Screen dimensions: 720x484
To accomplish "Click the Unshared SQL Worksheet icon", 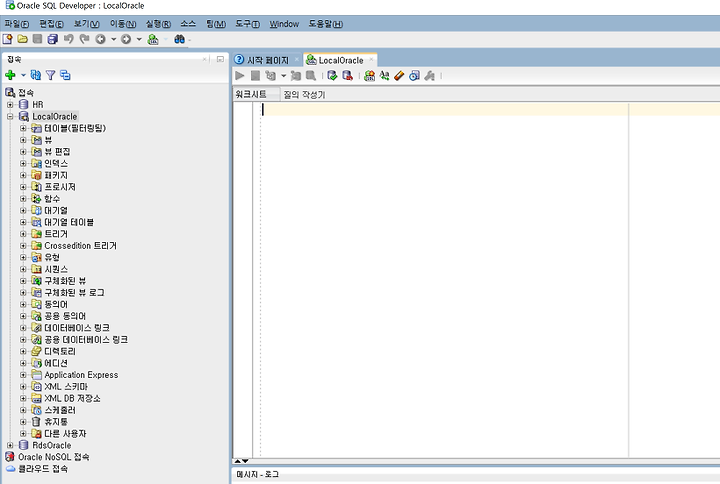I will [x=369, y=75].
